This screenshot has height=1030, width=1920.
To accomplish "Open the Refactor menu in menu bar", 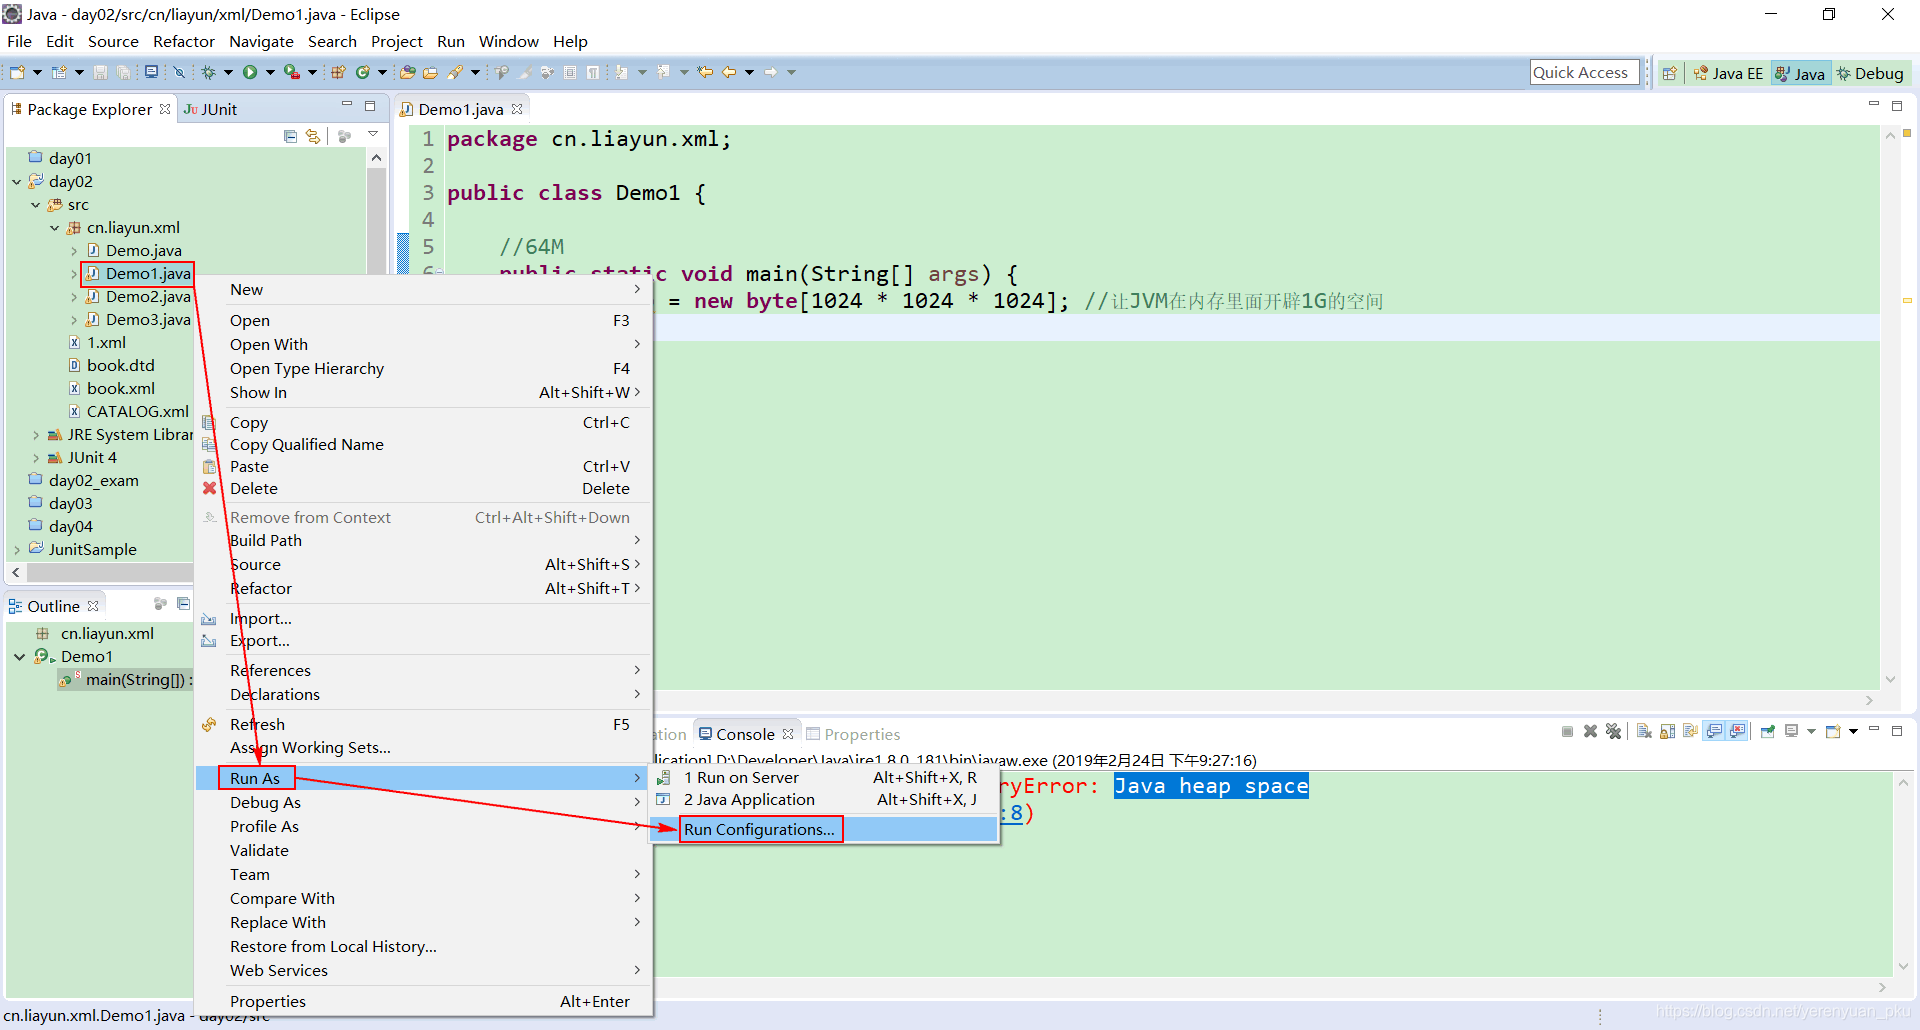I will pos(183,41).
